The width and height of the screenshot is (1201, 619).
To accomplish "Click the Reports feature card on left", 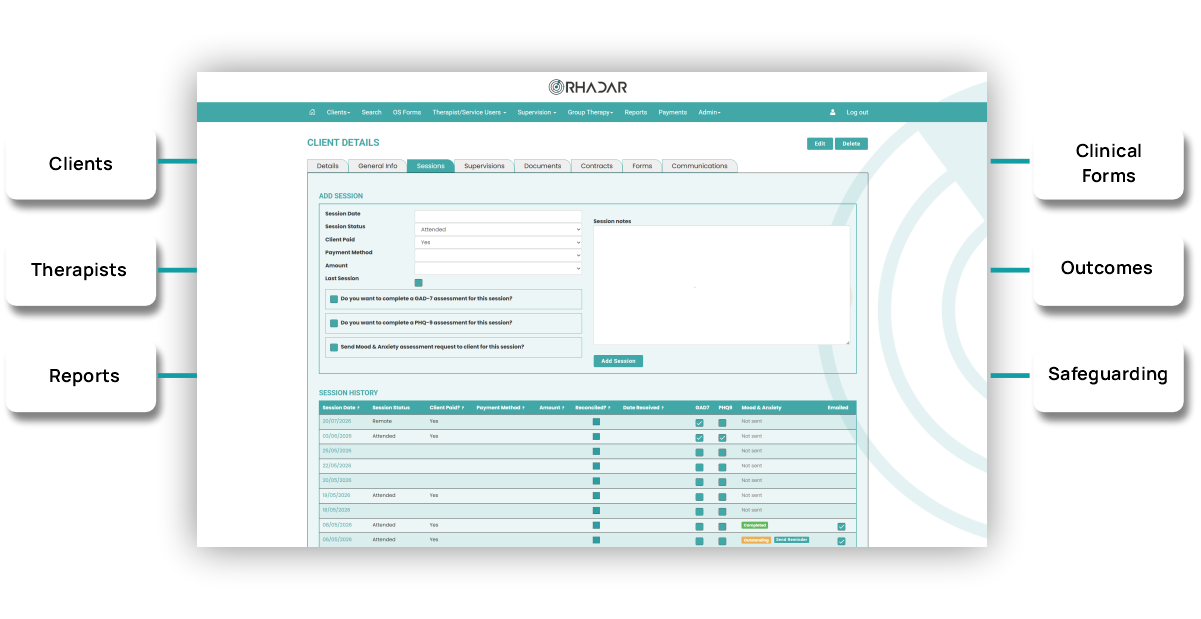I will [x=81, y=376].
